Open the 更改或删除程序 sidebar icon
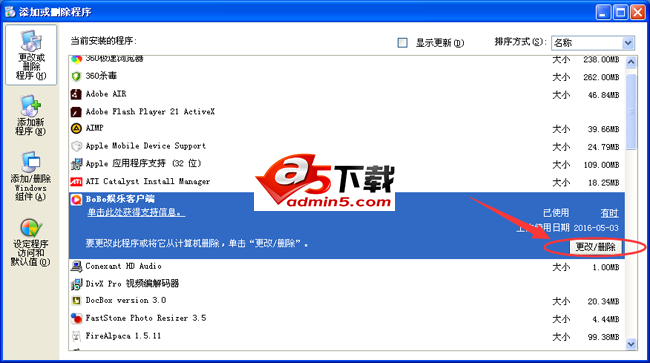The width and height of the screenshot is (650, 363). tap(31, 55)
